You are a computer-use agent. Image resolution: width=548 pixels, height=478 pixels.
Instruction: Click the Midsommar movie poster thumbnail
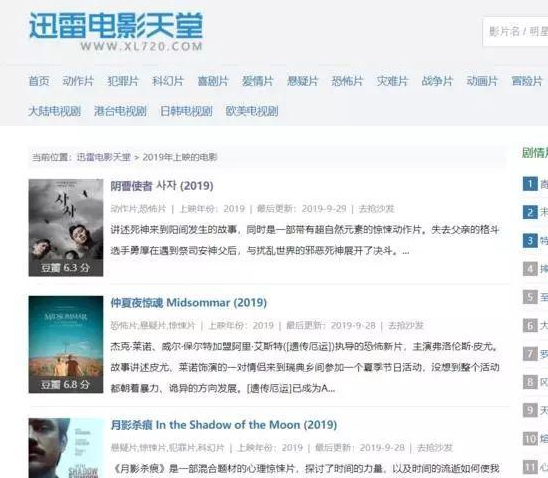[66, 344]
